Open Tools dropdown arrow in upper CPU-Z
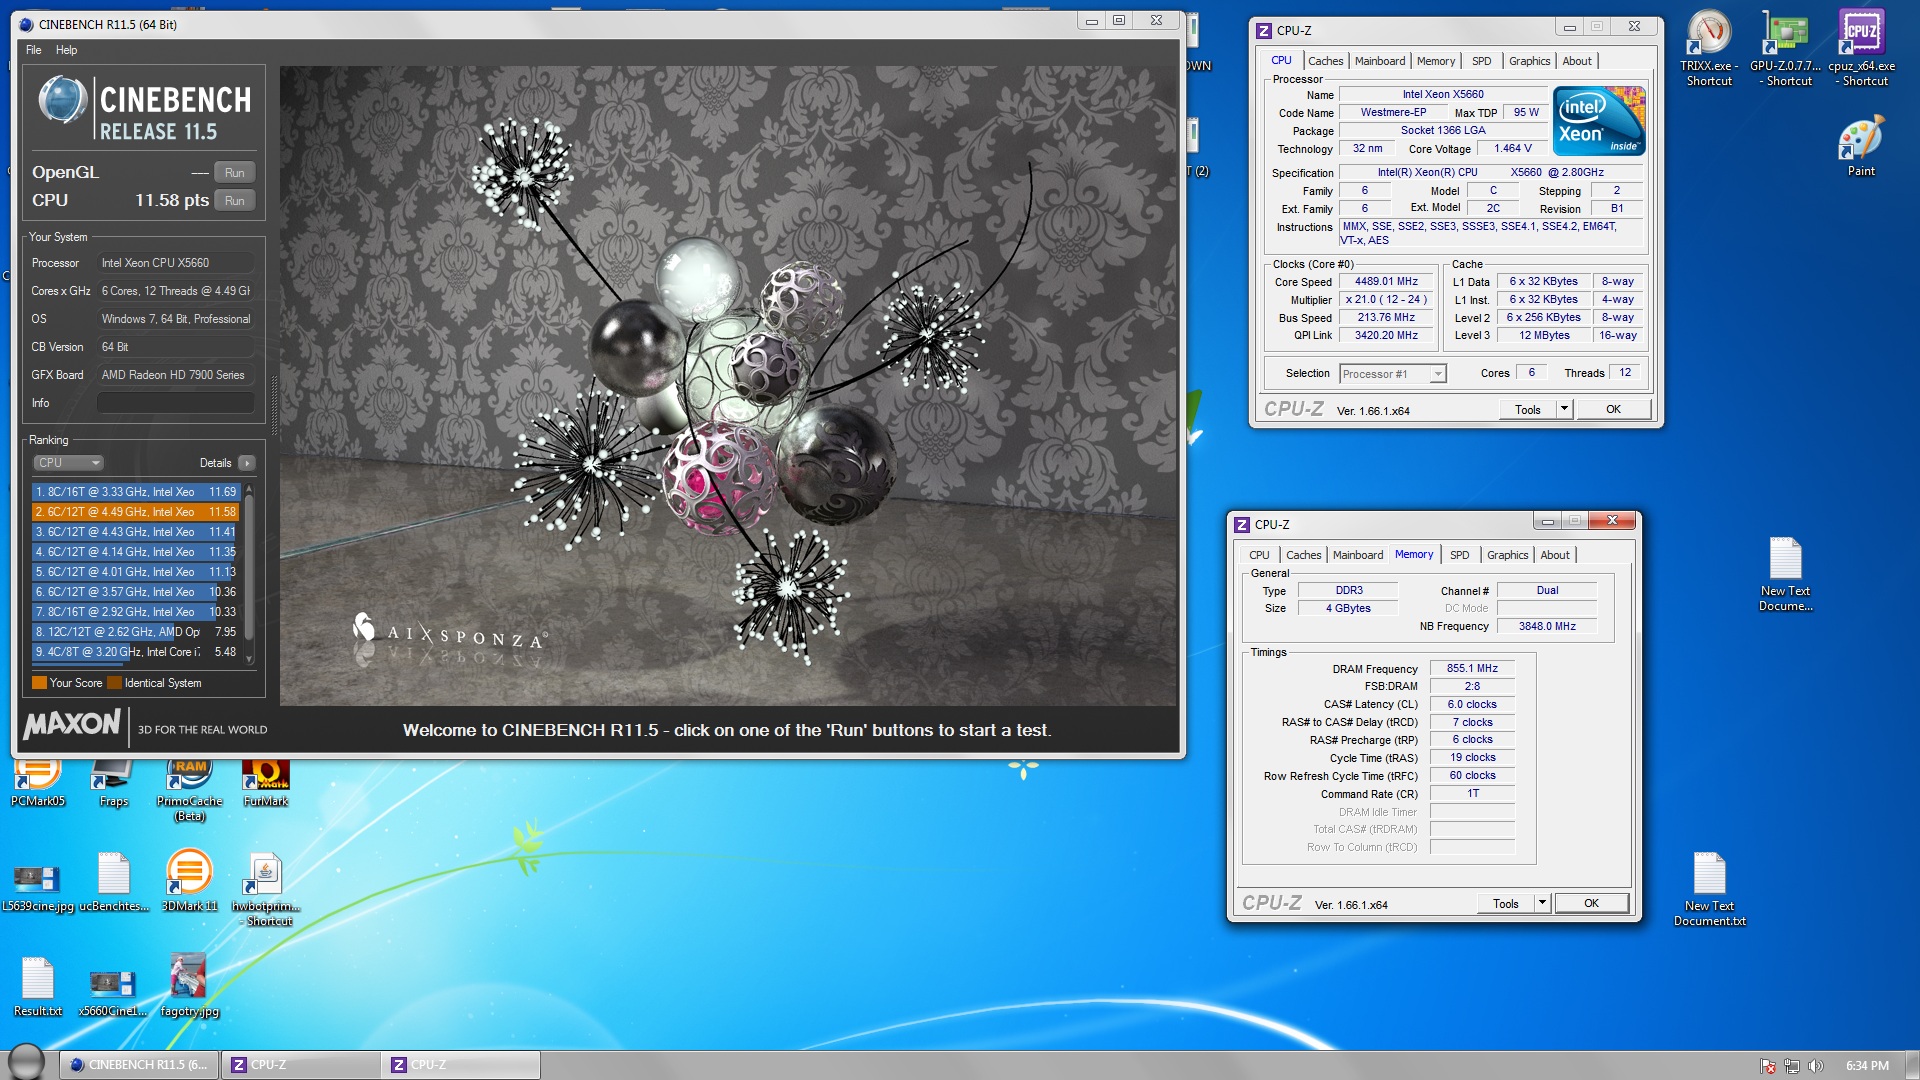Viewport: 1920px width, 1080px height. 1564,409
